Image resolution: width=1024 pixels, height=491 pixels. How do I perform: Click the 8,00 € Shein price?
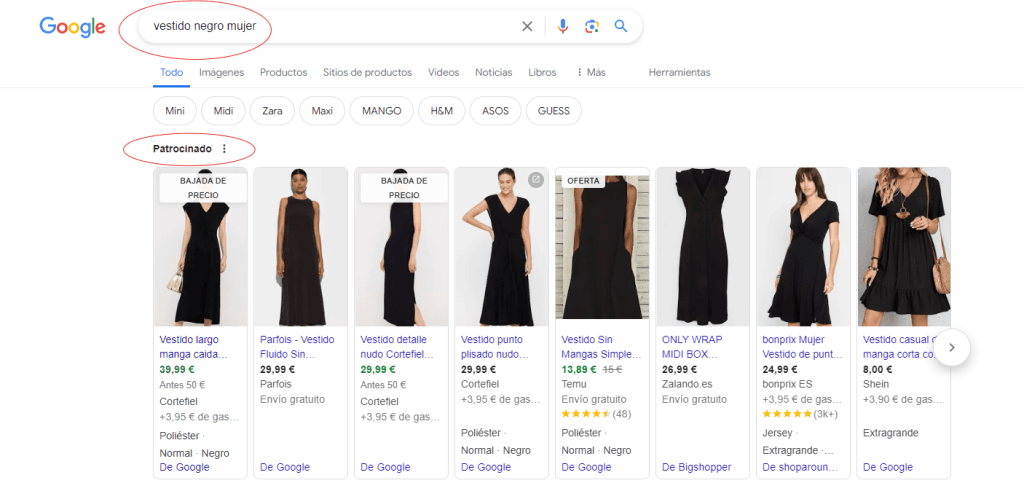[x=878, y=369]
